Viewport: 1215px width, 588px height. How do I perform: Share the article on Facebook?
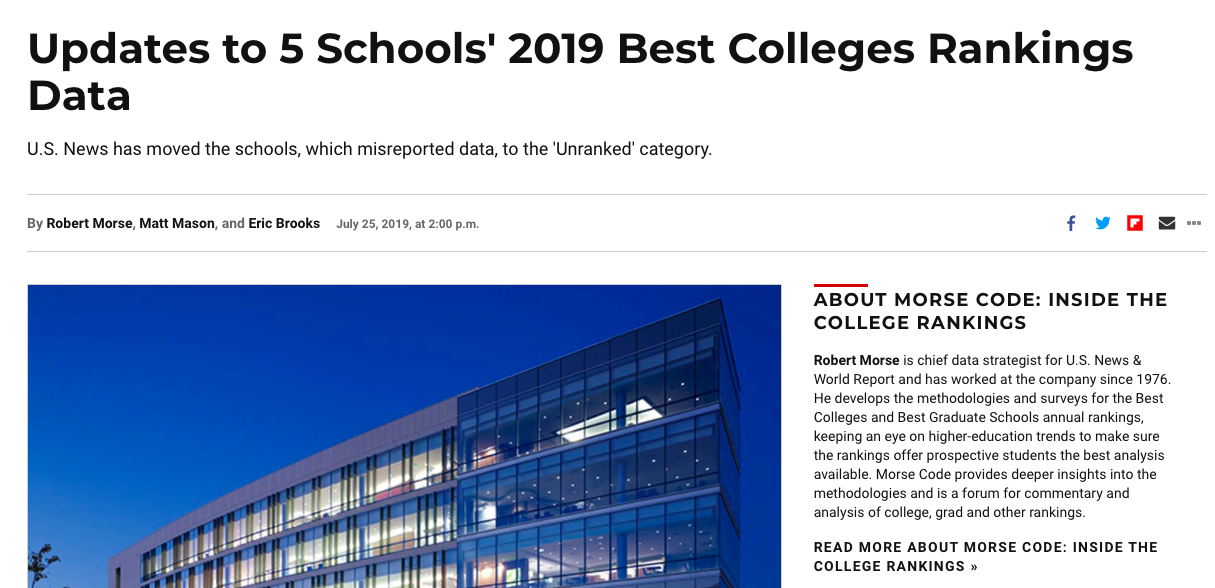click(1071, 223)
